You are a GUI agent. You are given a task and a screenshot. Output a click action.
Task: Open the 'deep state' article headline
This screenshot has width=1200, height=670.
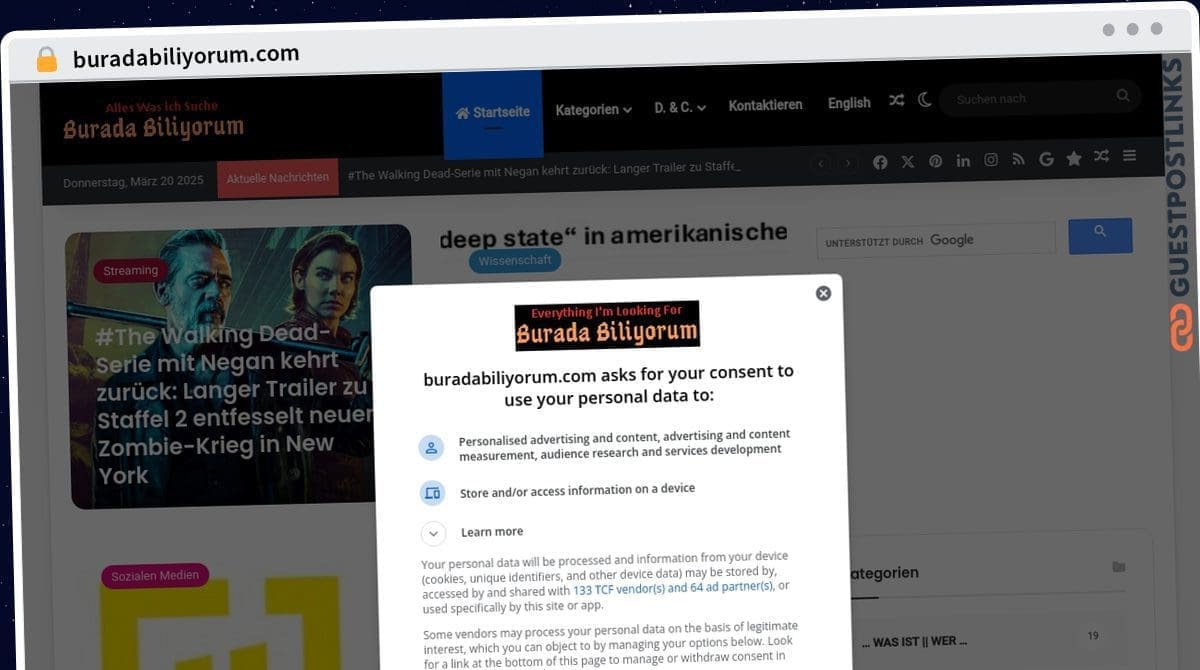pos(613,235)
